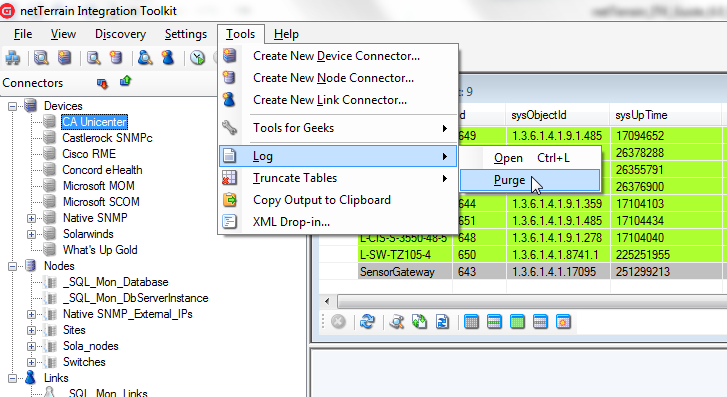
Task: Click the green-filled table icon in bottom toolbar
Action: (517, 321)
